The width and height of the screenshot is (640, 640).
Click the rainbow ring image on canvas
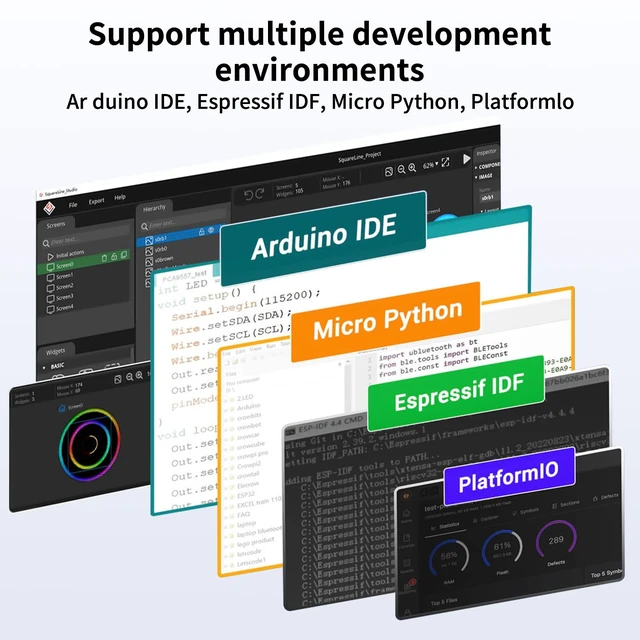point(89,444)
